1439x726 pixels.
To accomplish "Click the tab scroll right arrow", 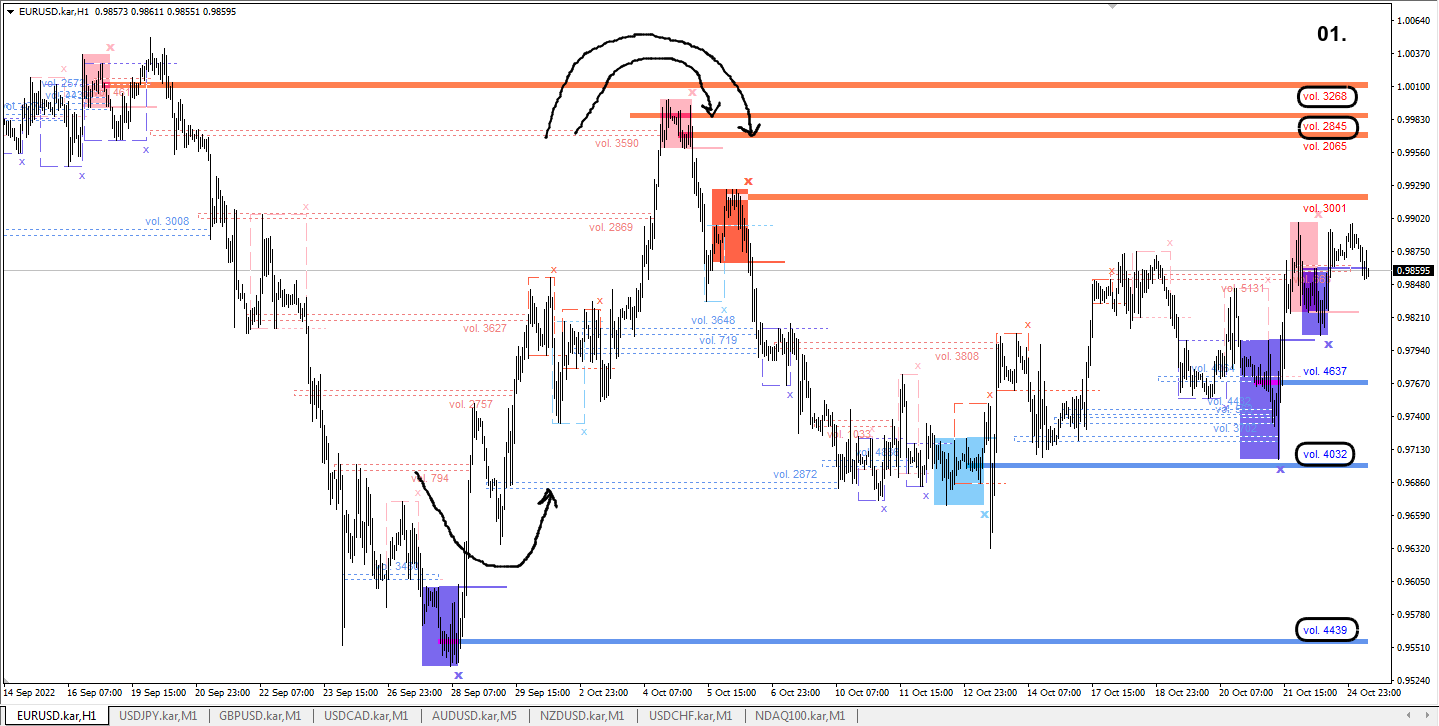I will tap(1425, 716).
